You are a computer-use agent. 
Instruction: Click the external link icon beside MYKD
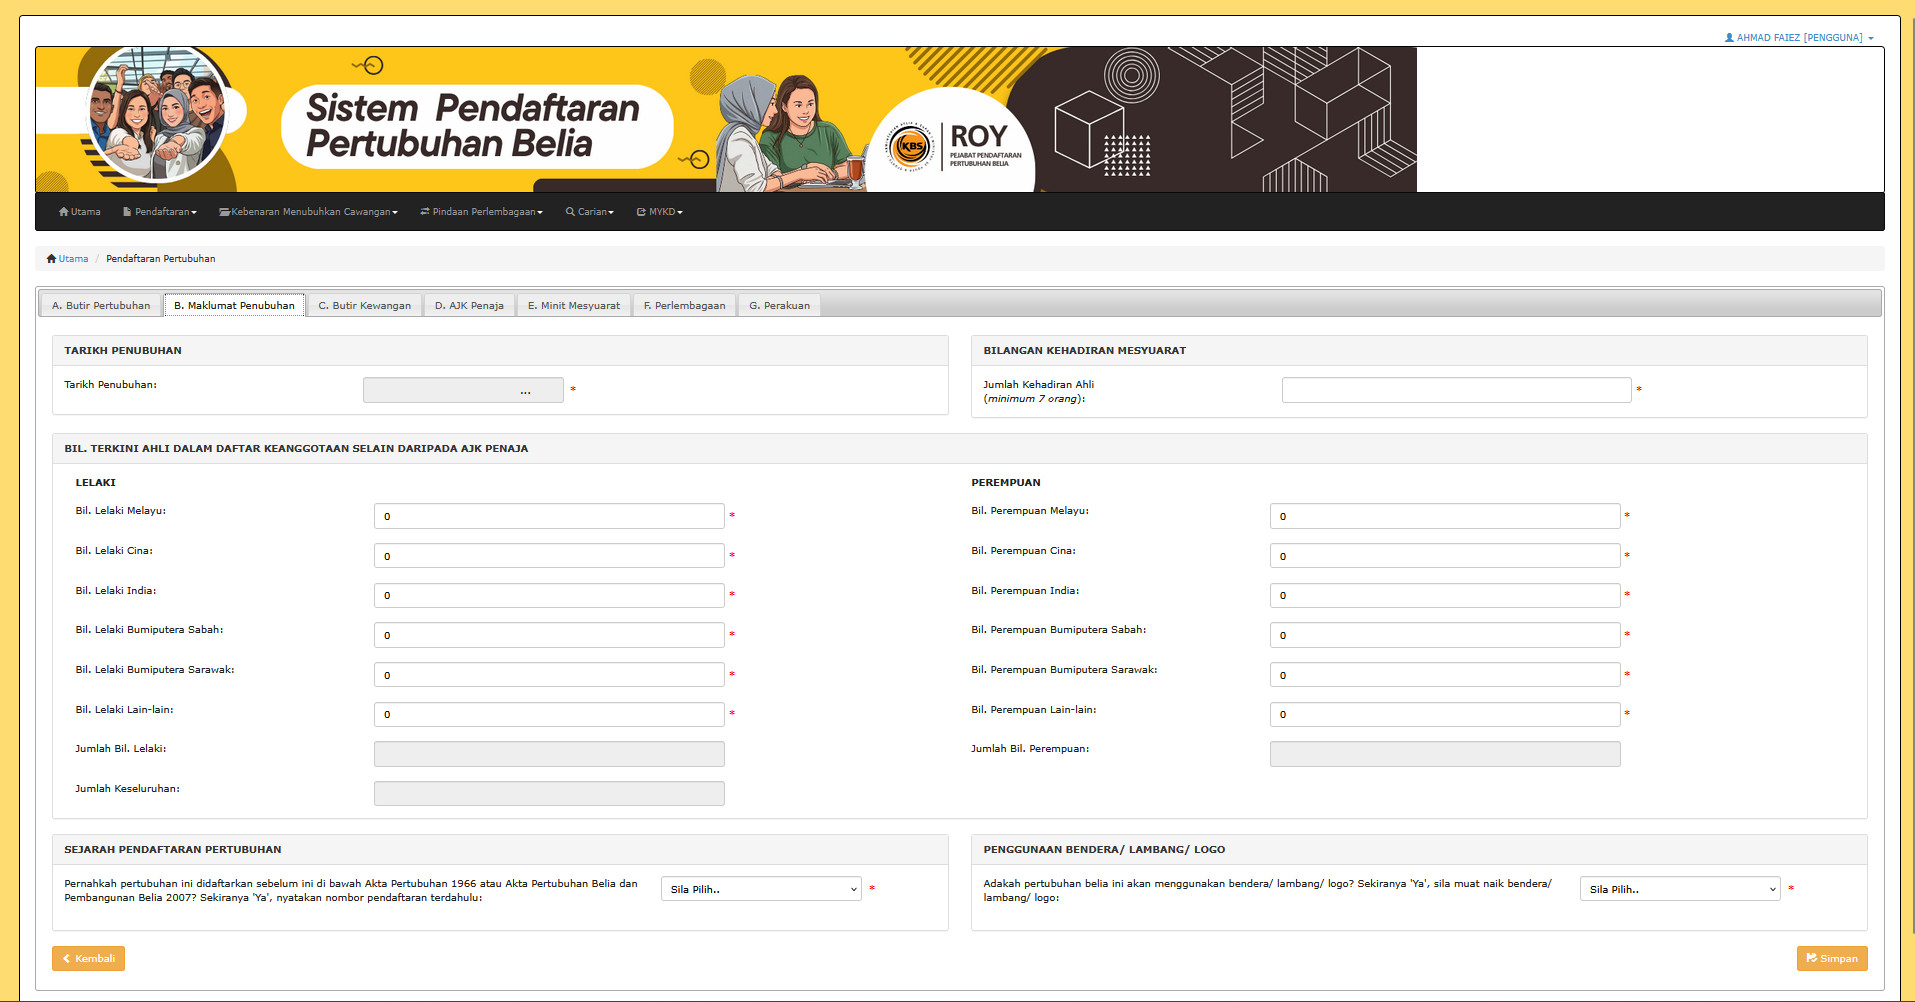click(x=641, y=212)
